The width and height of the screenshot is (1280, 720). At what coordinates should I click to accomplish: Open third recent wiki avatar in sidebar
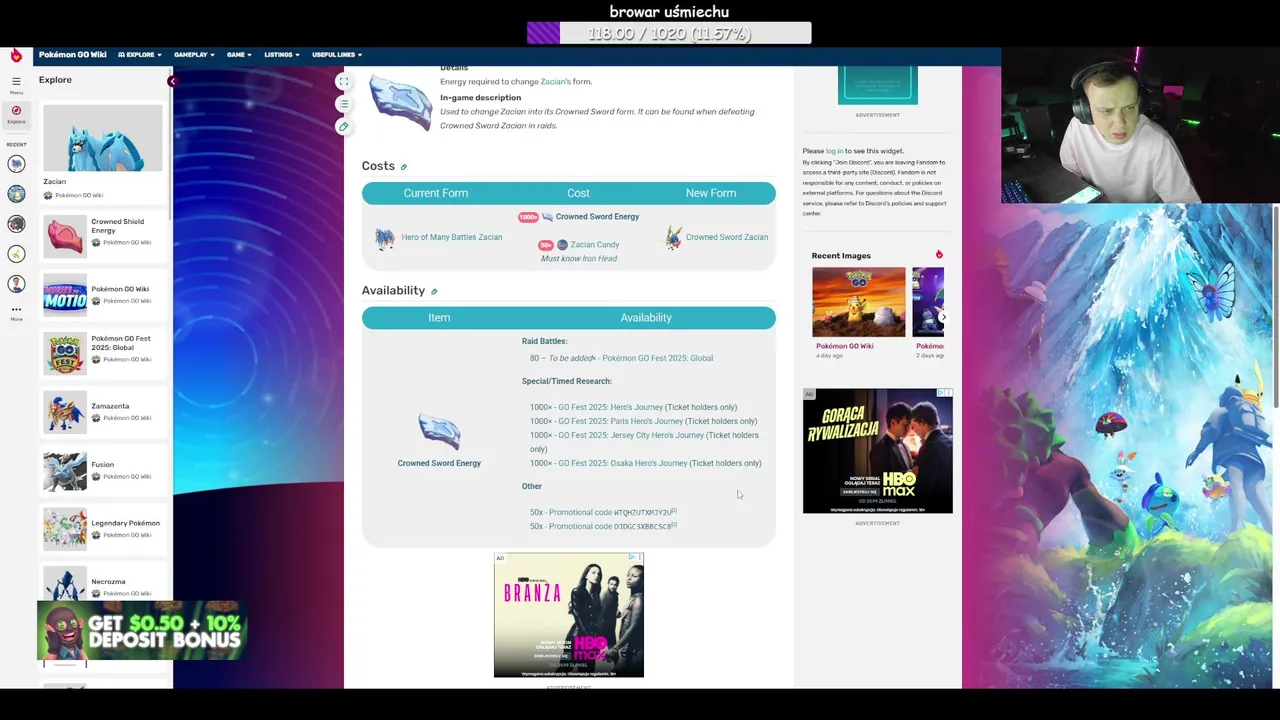pyautogui.click(x=16, y=223)
